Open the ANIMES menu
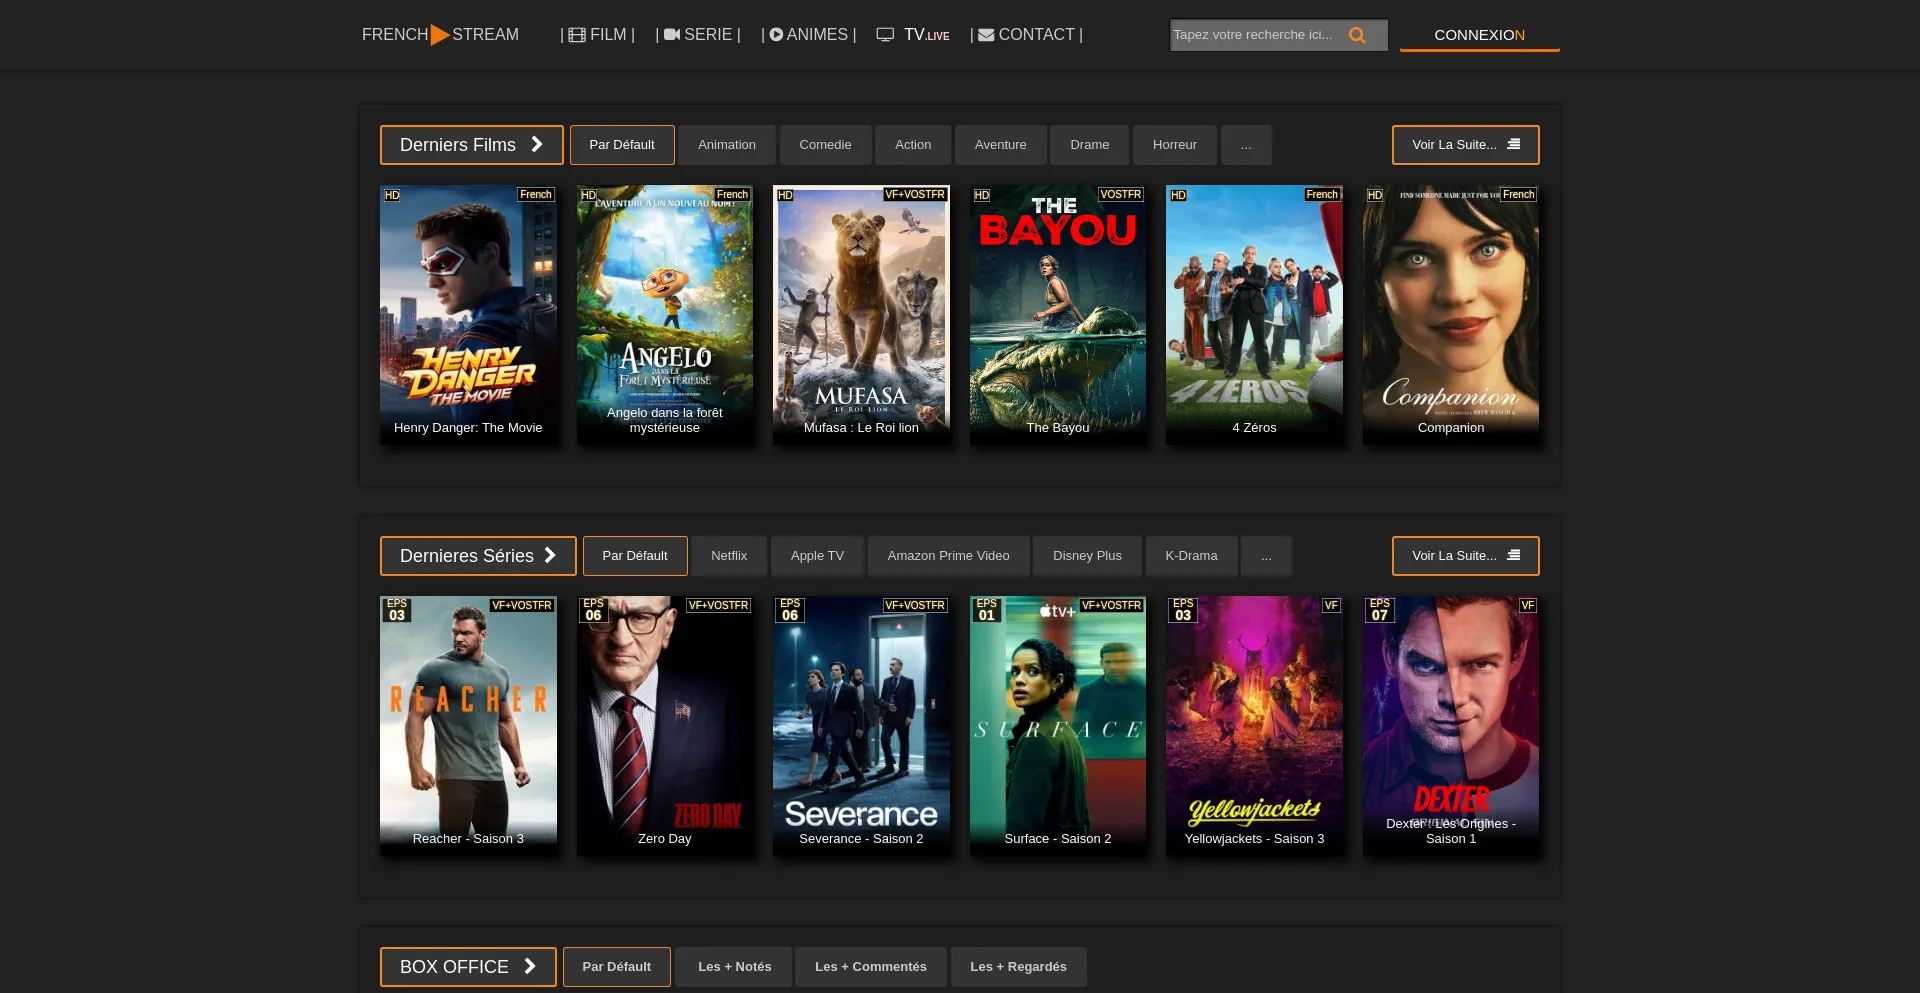Screen dimensions: 1920x993 [x=809, y=35]
